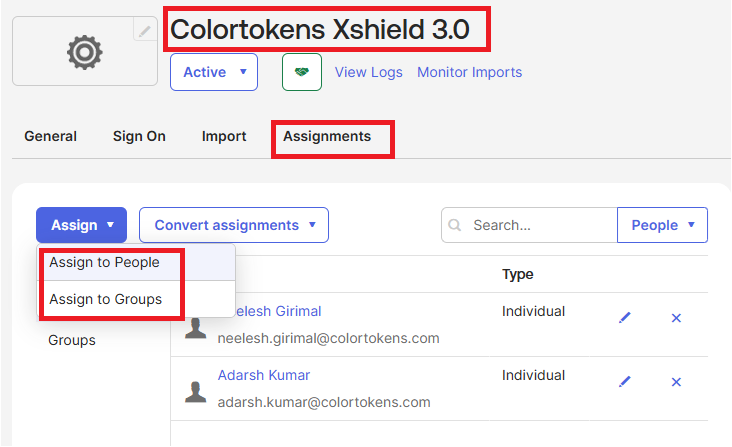Image resolution: width=732 pixels, height=447 pixels.
Task: Open the View Logs link
Action: [x=368, y=72]
